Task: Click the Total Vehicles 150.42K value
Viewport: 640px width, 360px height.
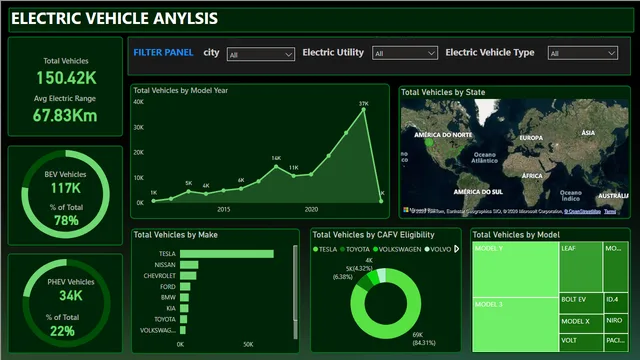Action: tap(67, 78)
